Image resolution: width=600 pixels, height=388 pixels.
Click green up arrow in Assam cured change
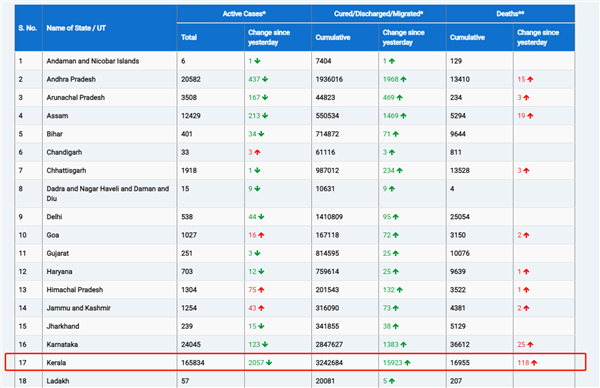[x=404, y=116]
